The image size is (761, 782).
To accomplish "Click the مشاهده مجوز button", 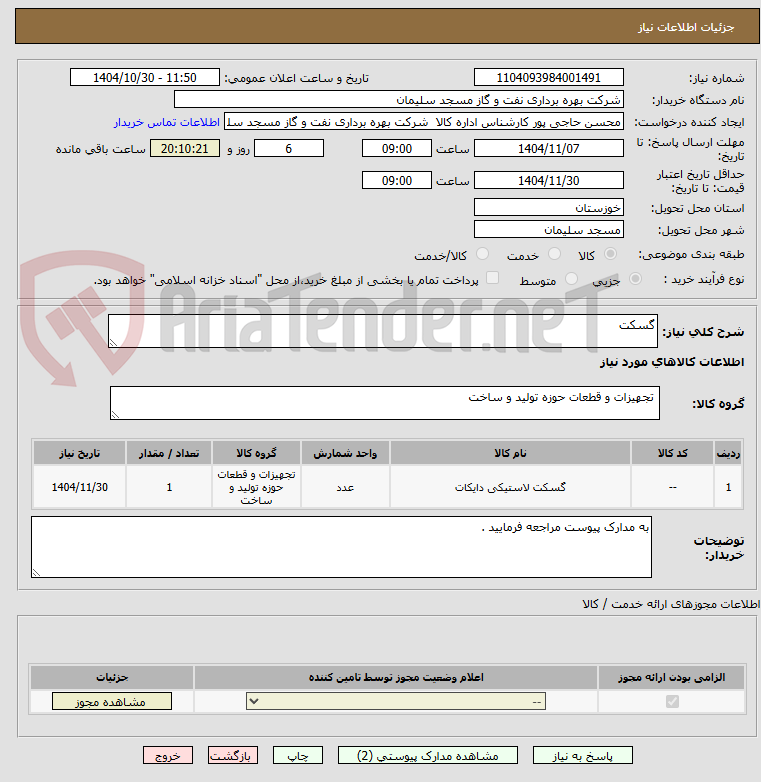I will [x=112, y=702].
